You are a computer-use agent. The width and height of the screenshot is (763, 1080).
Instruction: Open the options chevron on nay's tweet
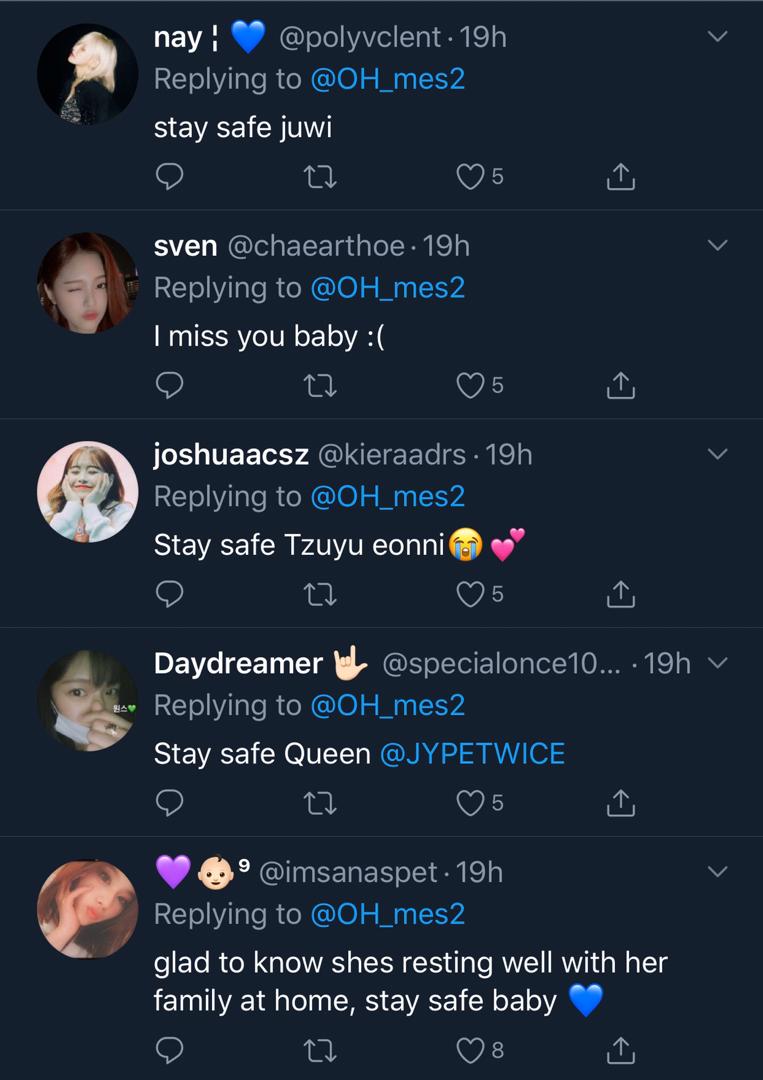[x=717, y=37]
